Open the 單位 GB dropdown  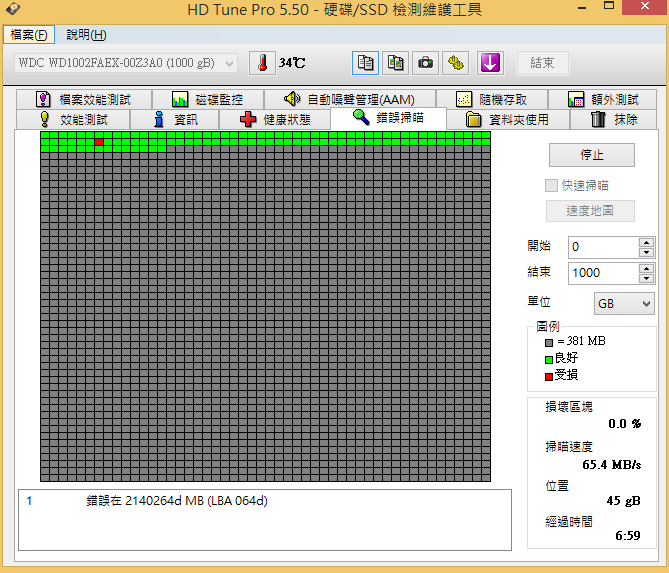click(624, 304)
